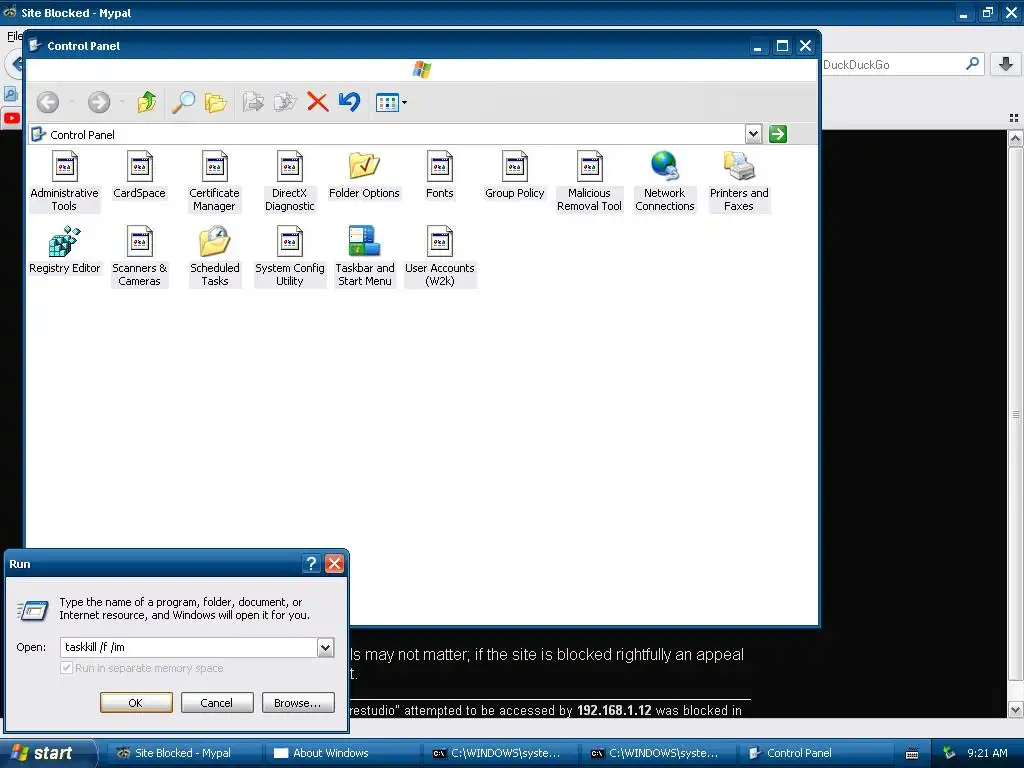Screen dimensions: 1024x768
Task: Open the Mypal downloads arrow button
Action: [x=1006, y=64]
